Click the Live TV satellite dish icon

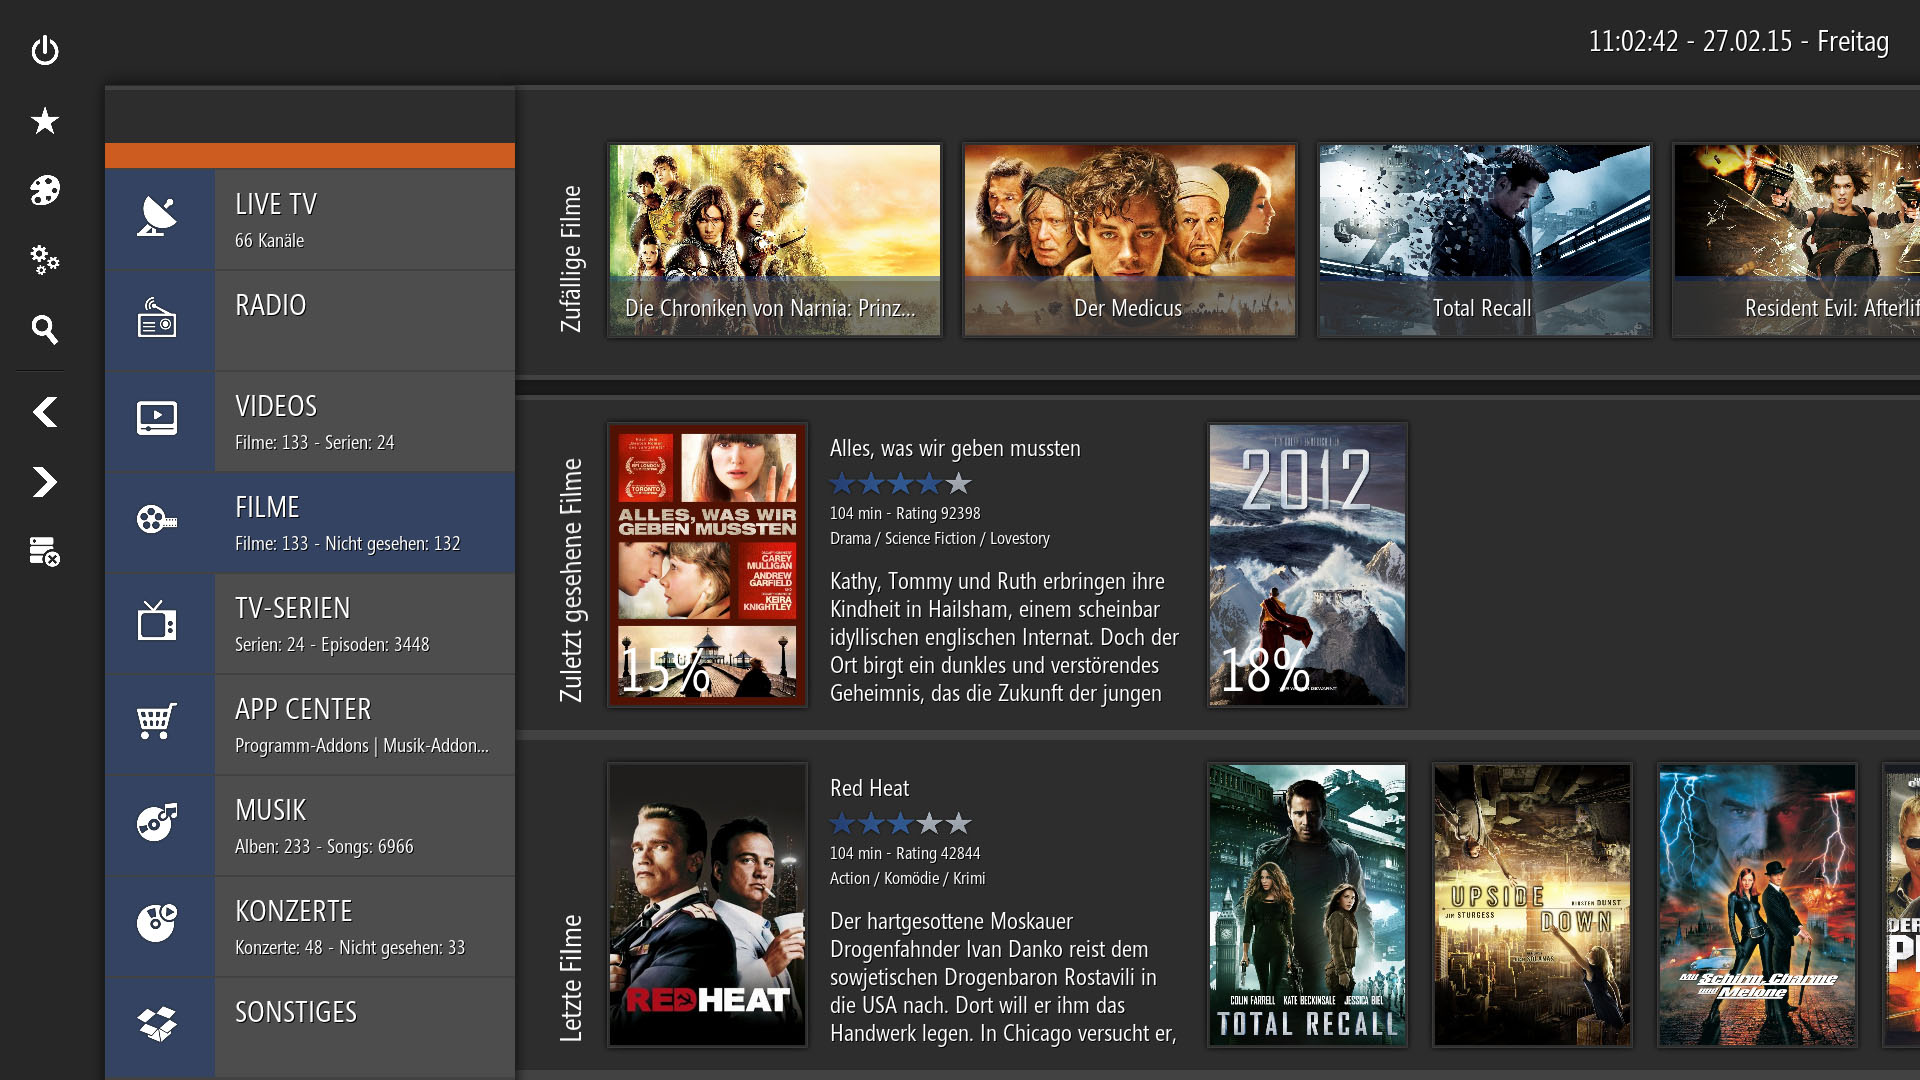[x=157, y=217]
